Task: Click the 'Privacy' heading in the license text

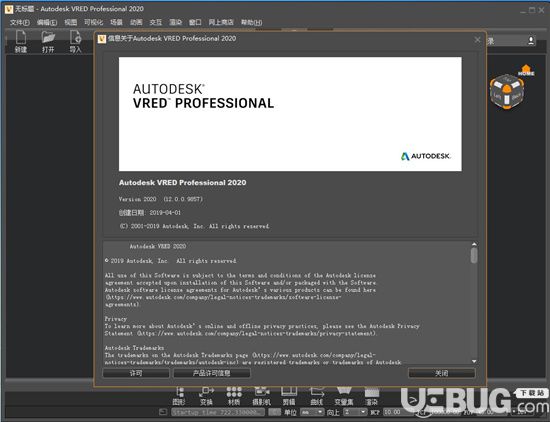Action: [x=116, y=319]
